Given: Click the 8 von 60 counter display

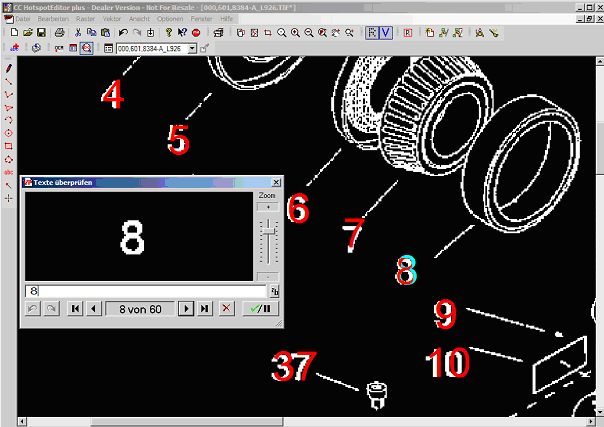Looking at the screenshot, I should (140, 309).
